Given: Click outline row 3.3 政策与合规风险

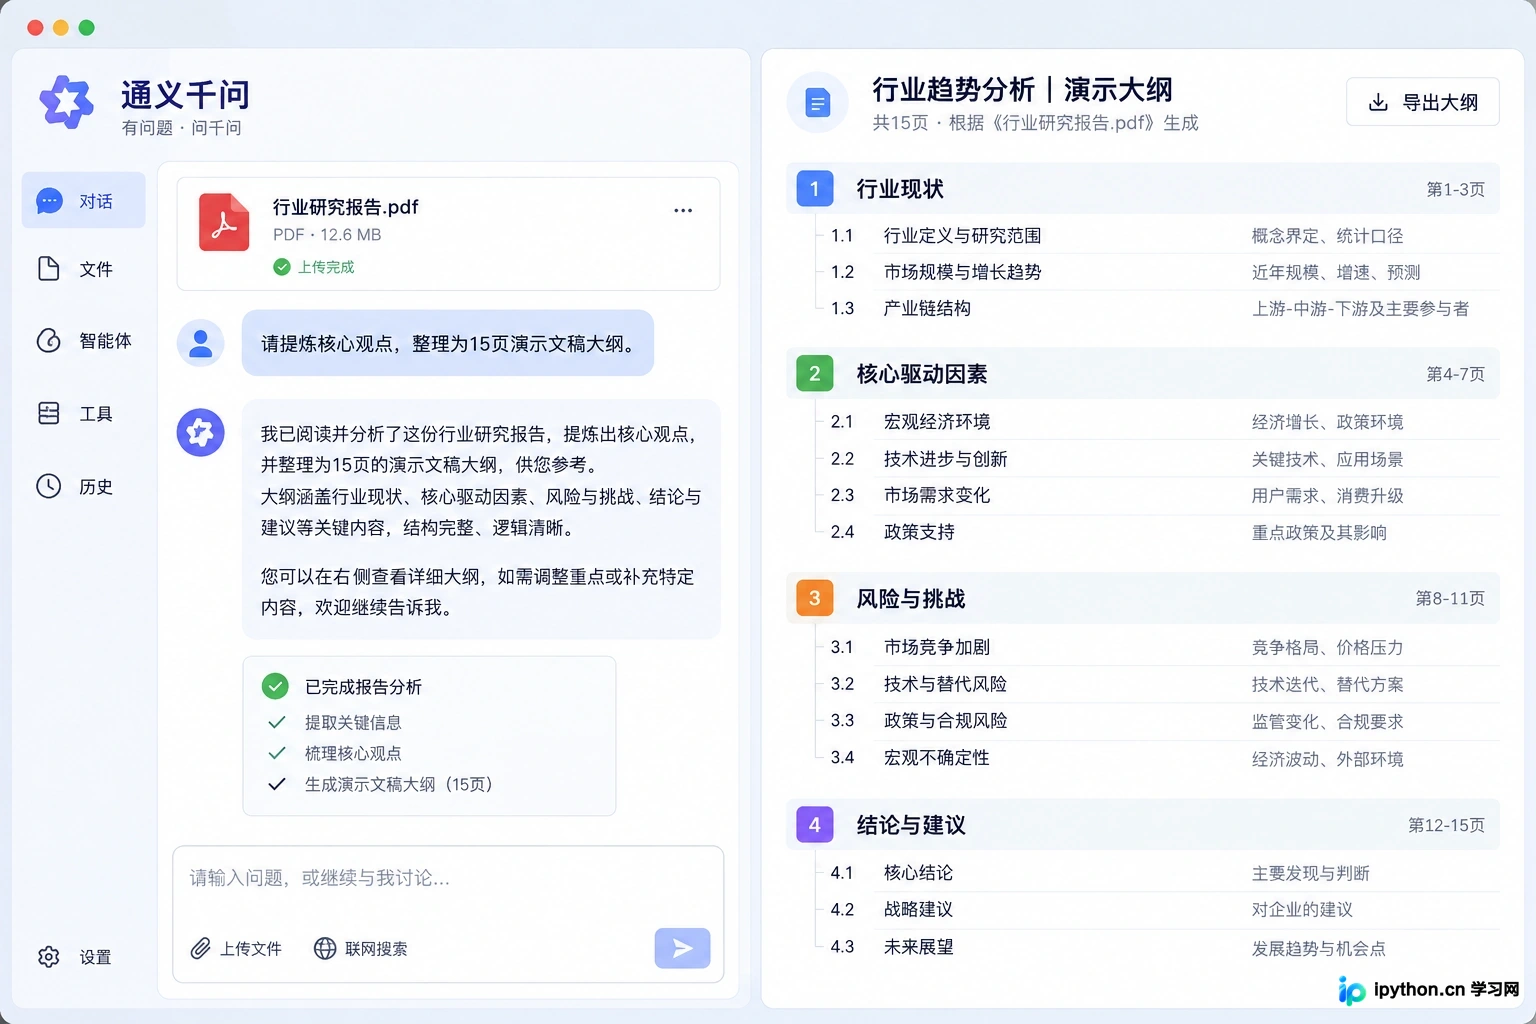Looking at the screenshot, I should [x=1160, y=721].
